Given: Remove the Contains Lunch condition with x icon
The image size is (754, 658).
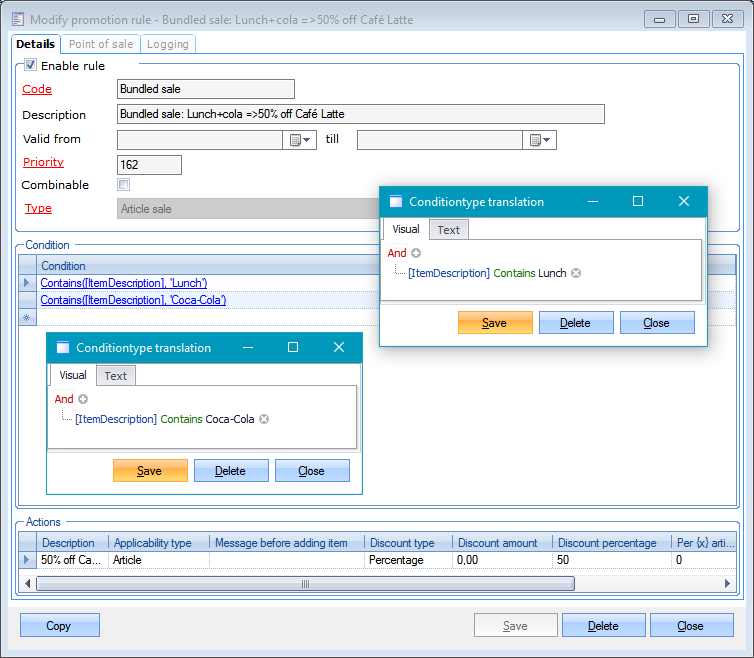Looking at the screenshot, I should point(576,273).
